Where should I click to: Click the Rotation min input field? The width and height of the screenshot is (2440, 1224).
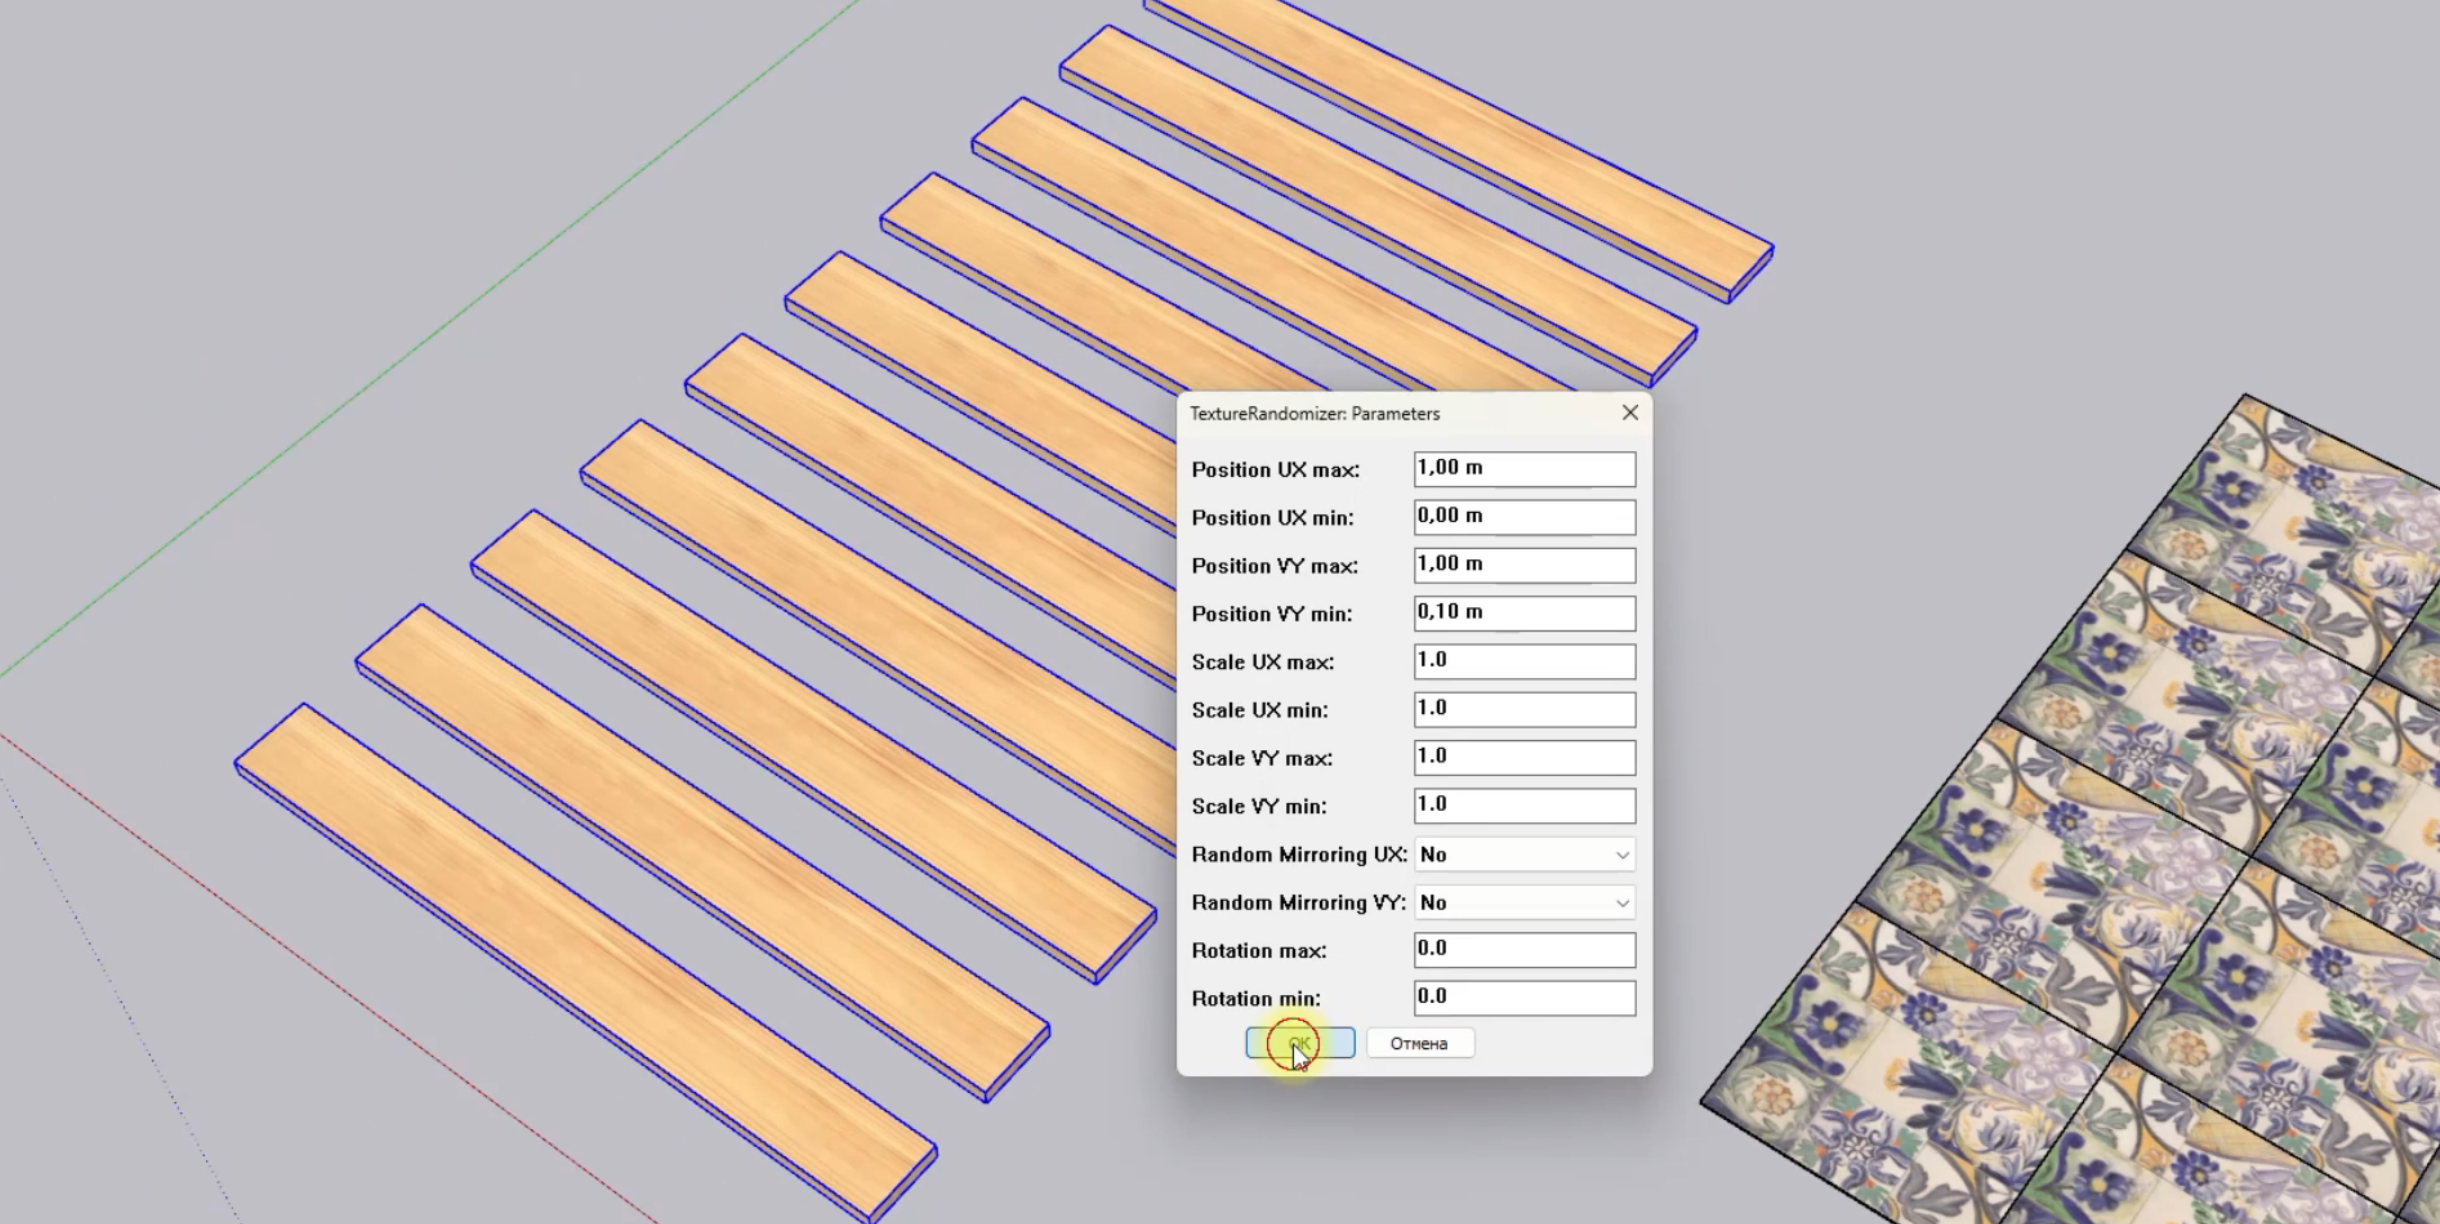pyautogui.click(x=1523, y=998)
